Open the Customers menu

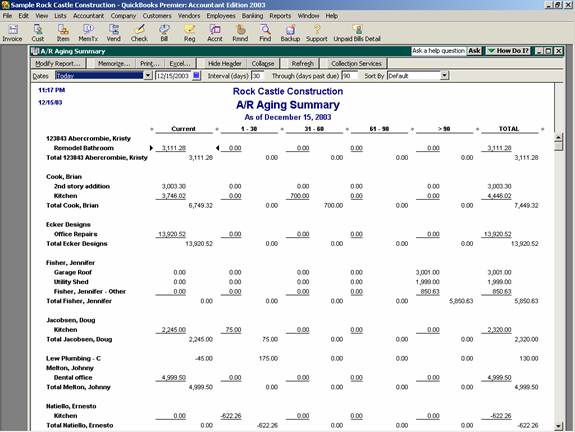[157, 16]
